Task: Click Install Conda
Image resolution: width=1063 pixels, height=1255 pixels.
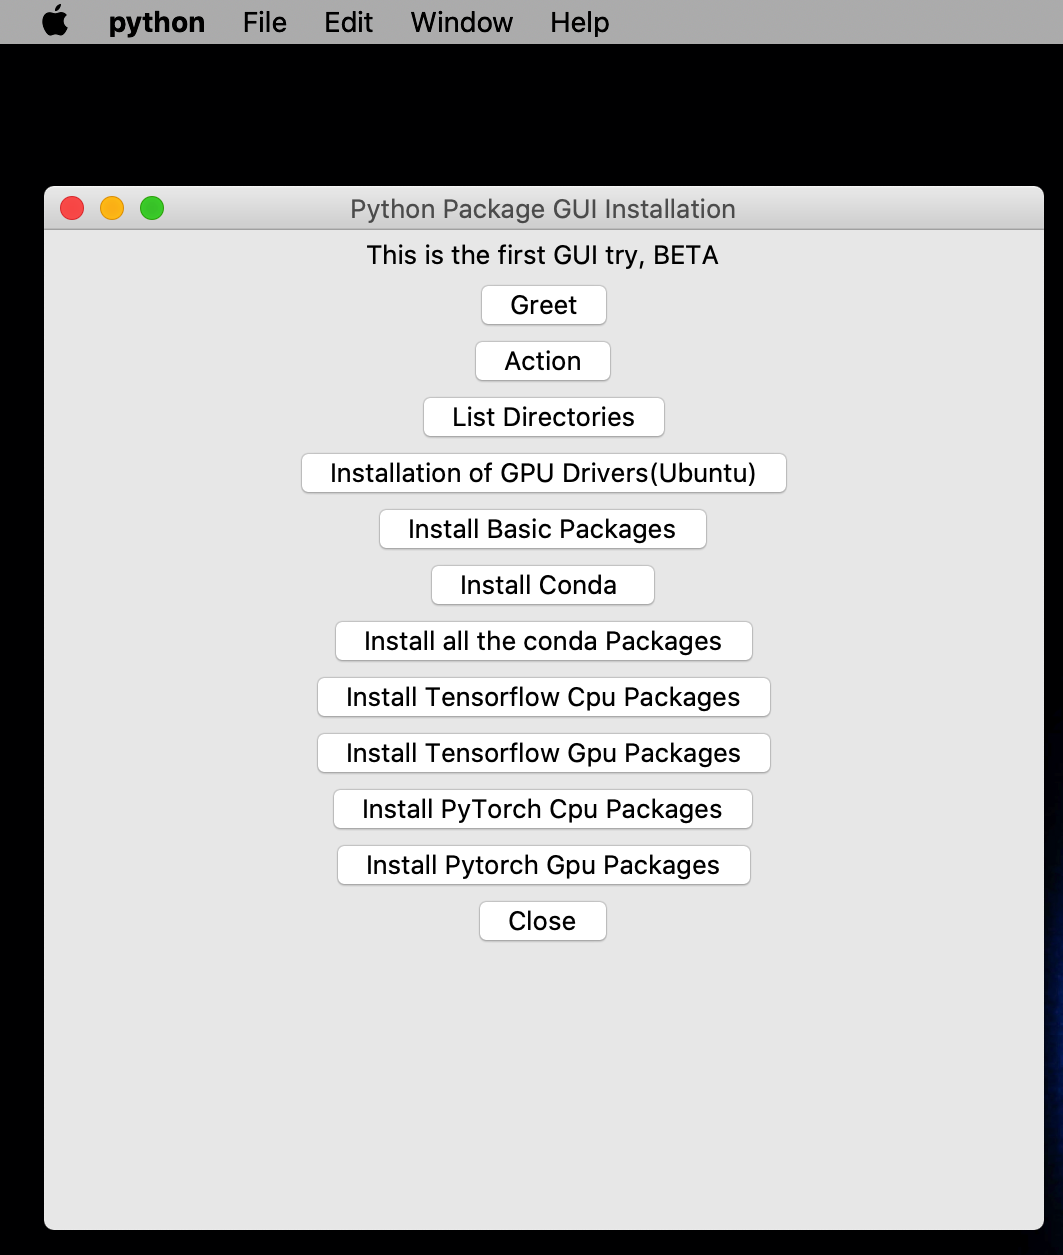Action: coord(543,585)
